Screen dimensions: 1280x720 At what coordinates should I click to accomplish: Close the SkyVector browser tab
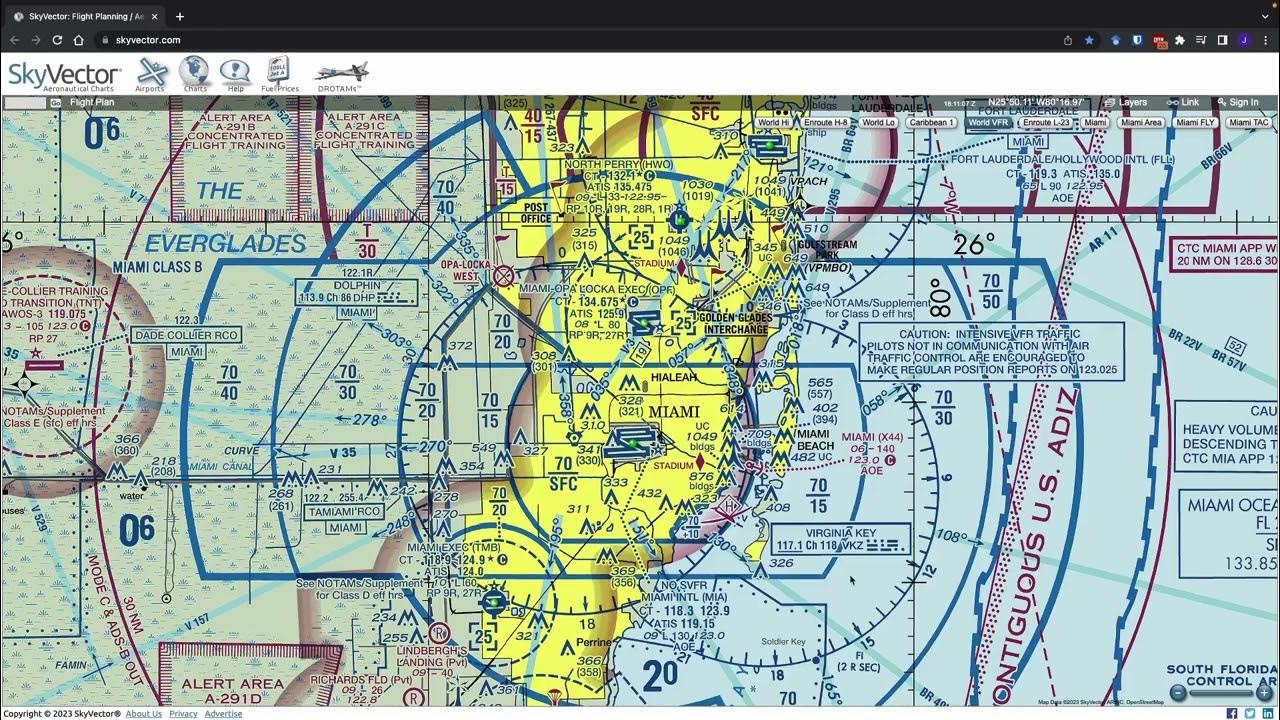(x=154, y=16)
